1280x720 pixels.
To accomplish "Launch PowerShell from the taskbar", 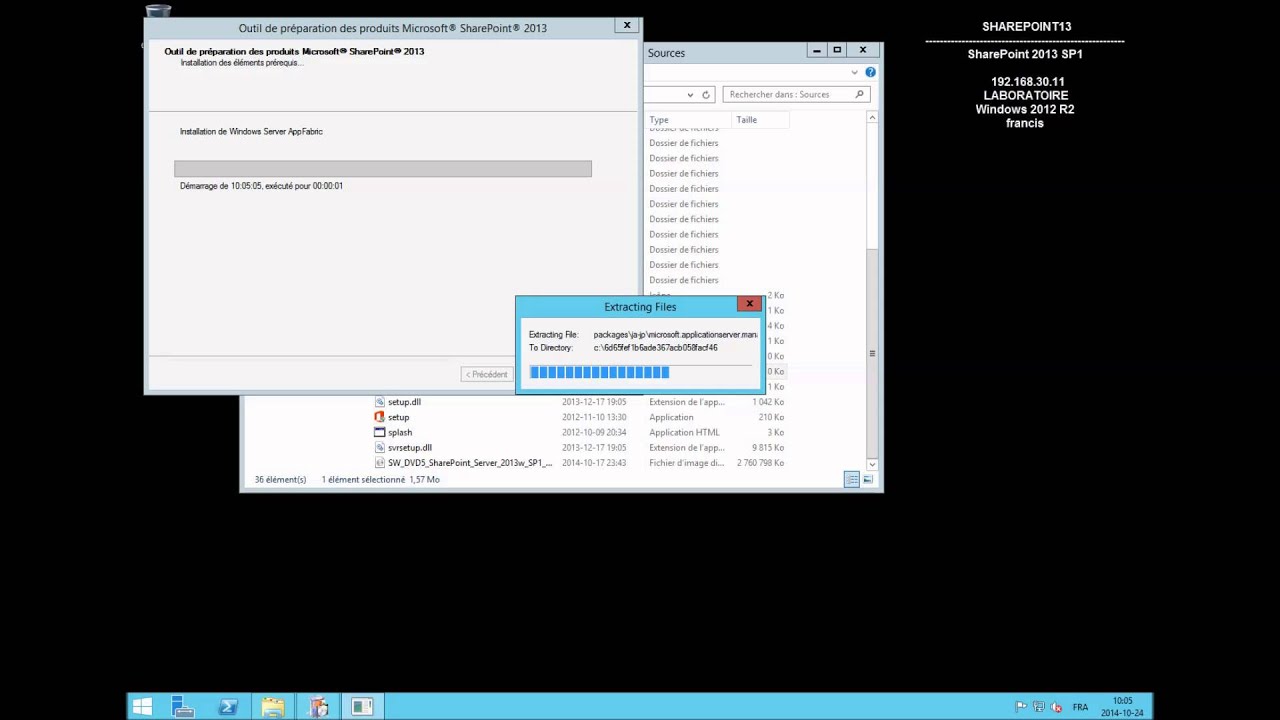I will click(x=227, y=707).
